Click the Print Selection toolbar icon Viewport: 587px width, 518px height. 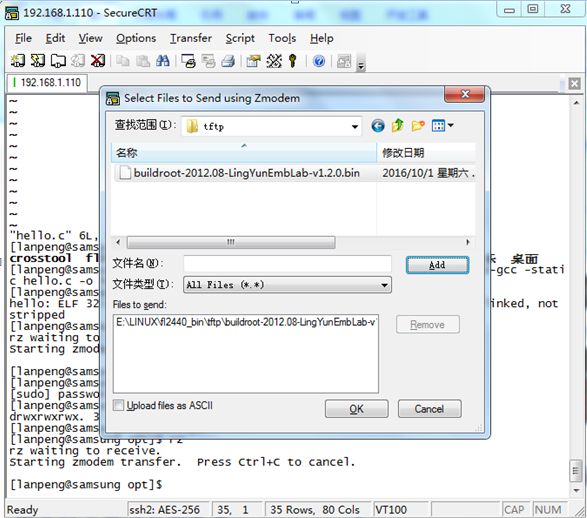tap(208, 61)
